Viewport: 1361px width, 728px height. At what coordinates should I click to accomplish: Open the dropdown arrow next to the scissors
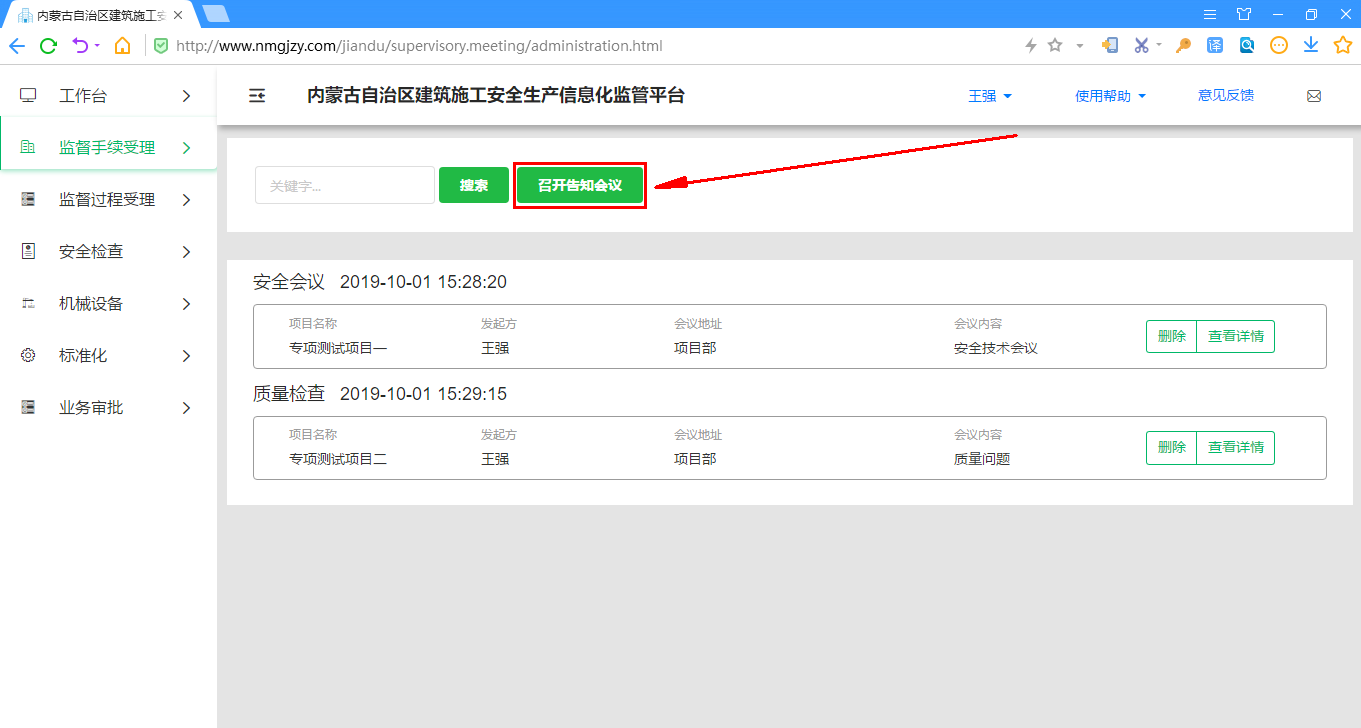click(x=1159, y=45)
